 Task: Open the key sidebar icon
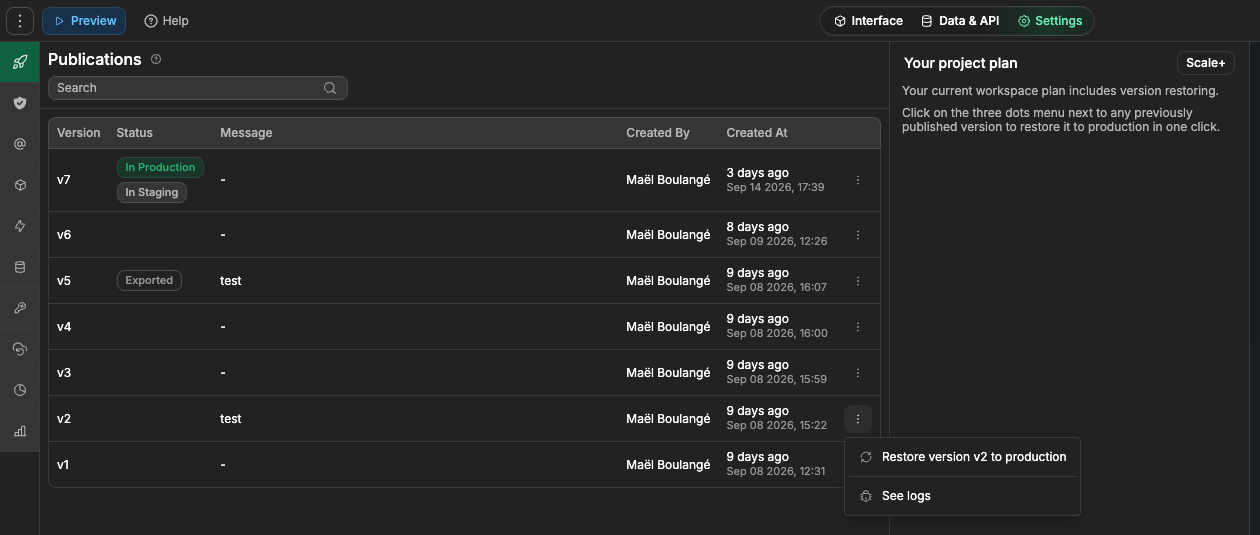click(x=20, y=308)
